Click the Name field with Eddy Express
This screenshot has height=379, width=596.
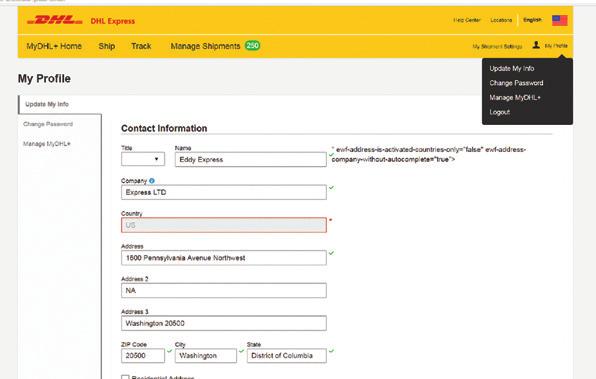coord(250,159)
